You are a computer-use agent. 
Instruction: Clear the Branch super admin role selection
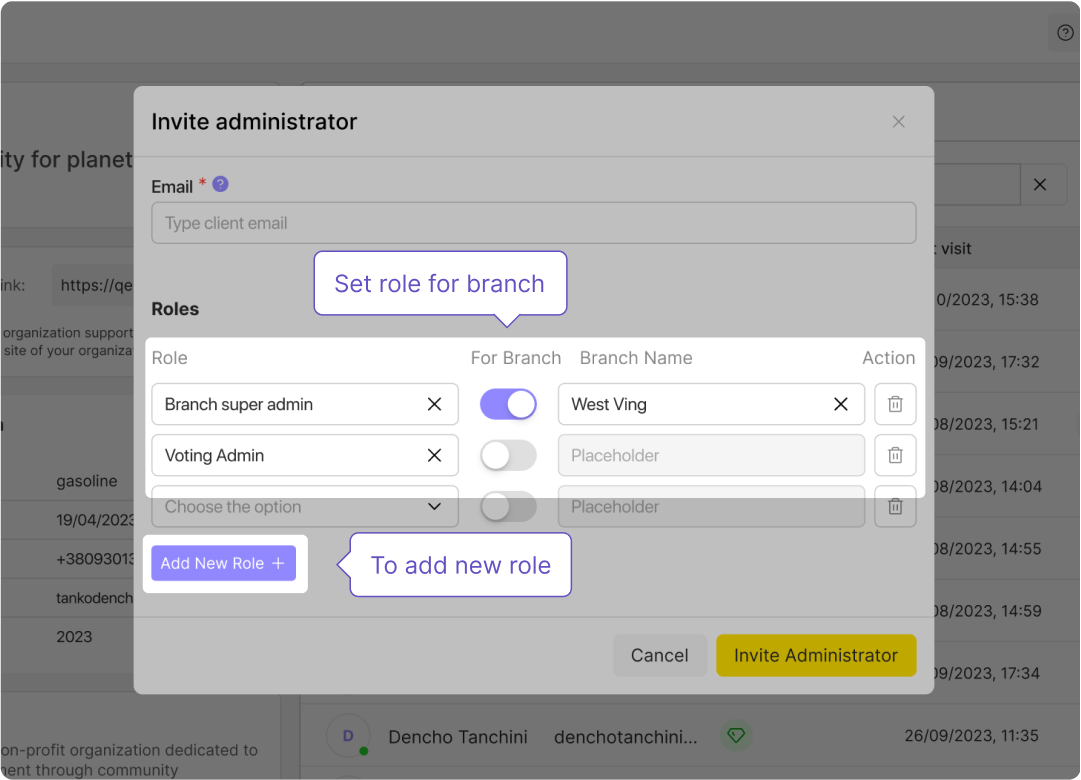click(x=434, y=404)
